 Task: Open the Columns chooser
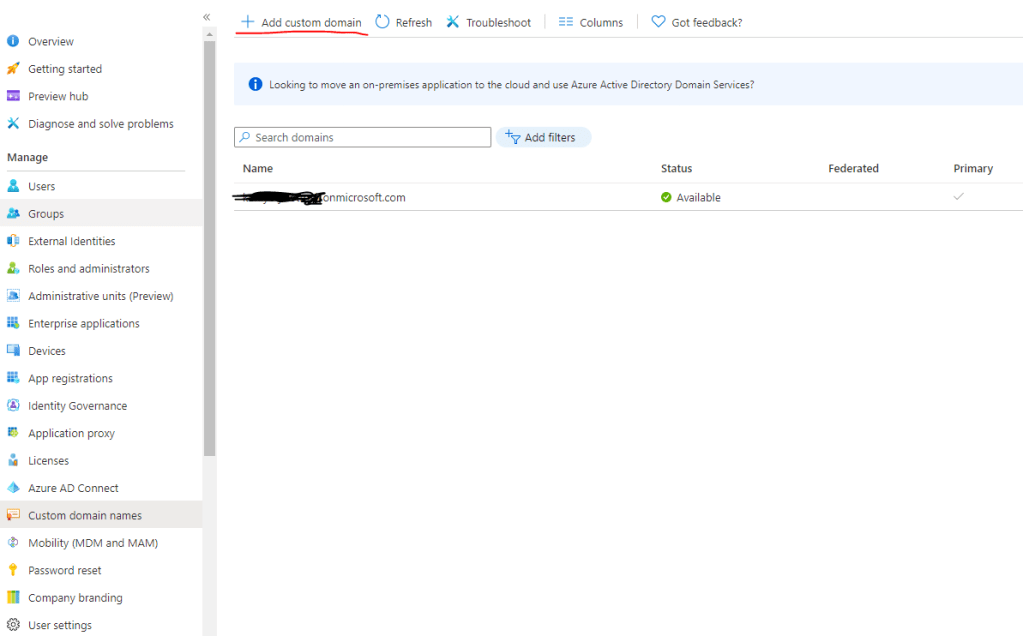(590, 22)
